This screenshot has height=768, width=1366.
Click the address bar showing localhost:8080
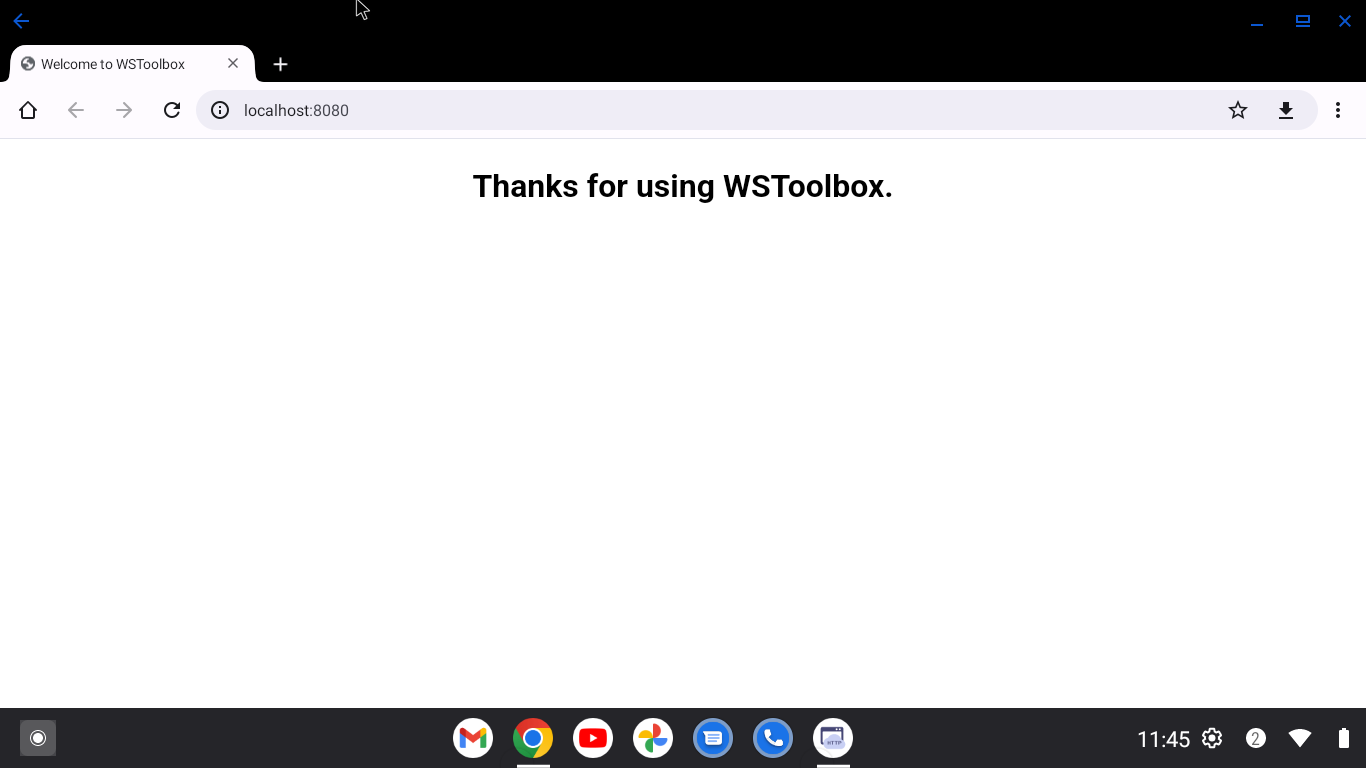pos(757,110)
